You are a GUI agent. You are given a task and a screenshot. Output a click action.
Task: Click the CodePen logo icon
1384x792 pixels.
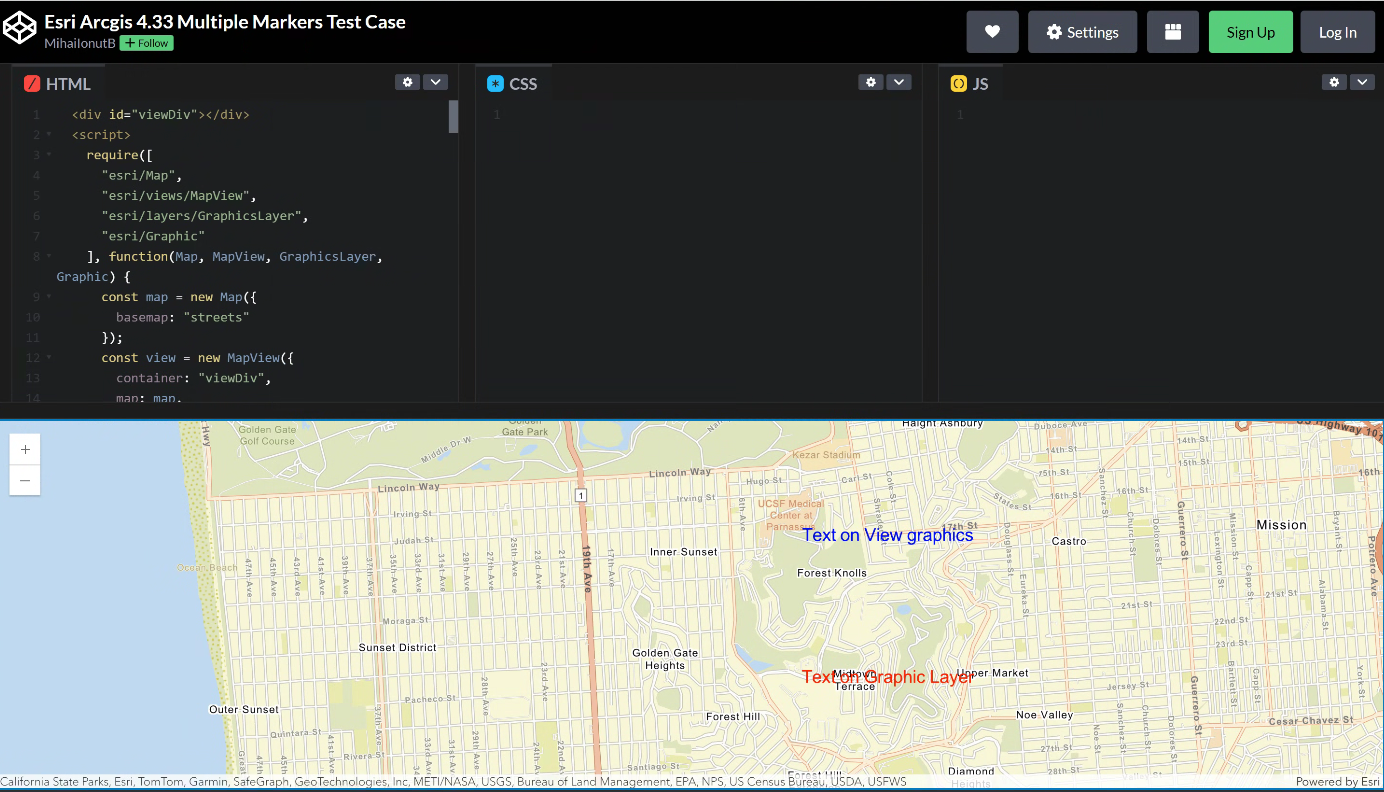[x=20, y=29]
